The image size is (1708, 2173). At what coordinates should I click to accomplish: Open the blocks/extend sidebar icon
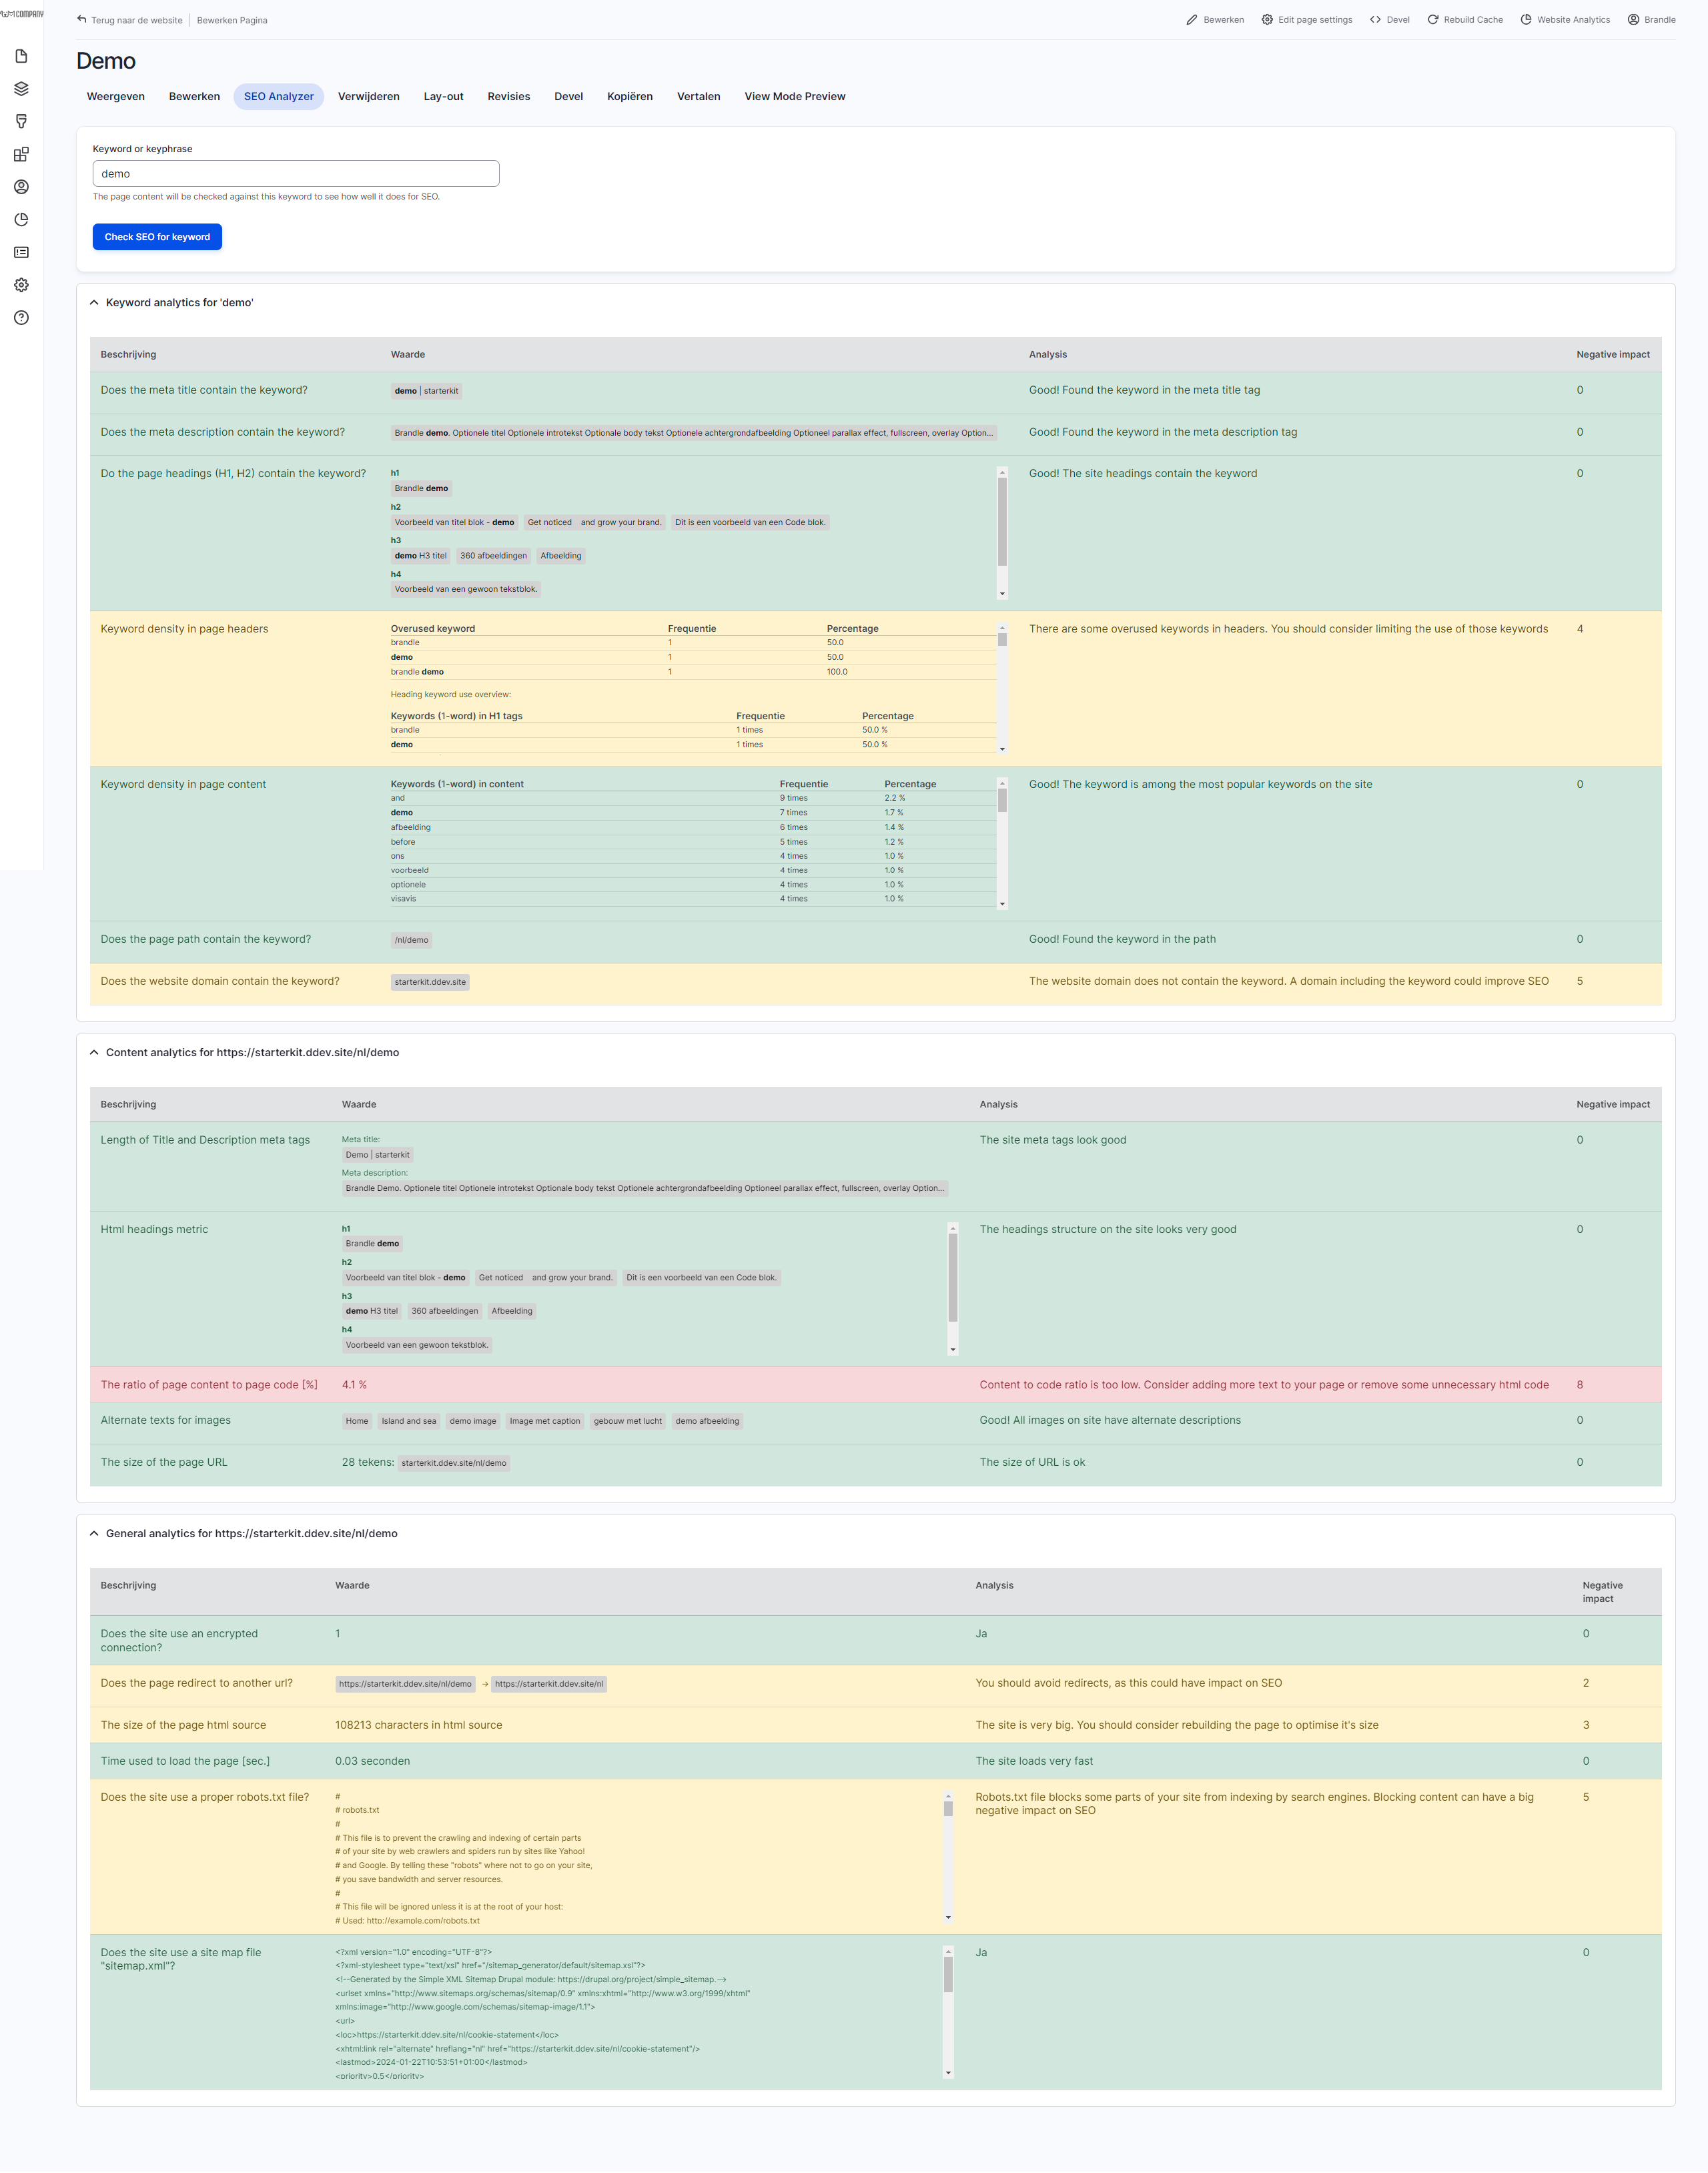[x=21, y=154]
